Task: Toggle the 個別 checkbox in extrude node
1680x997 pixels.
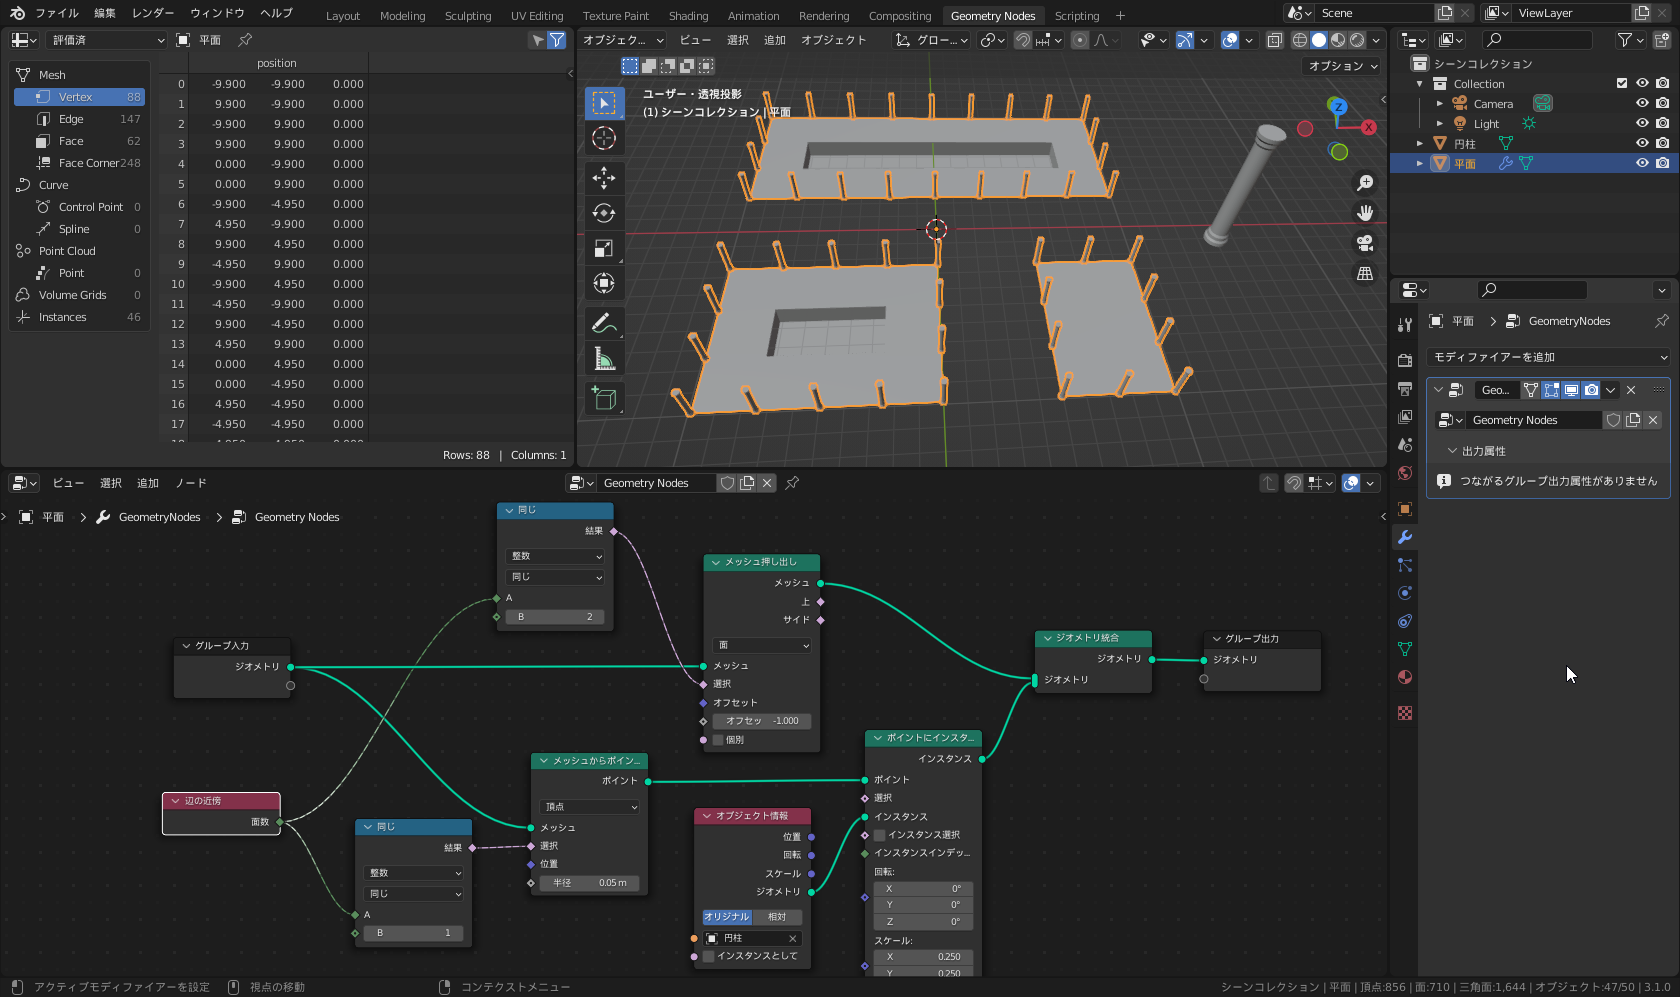Action: (x=718, y=740)
